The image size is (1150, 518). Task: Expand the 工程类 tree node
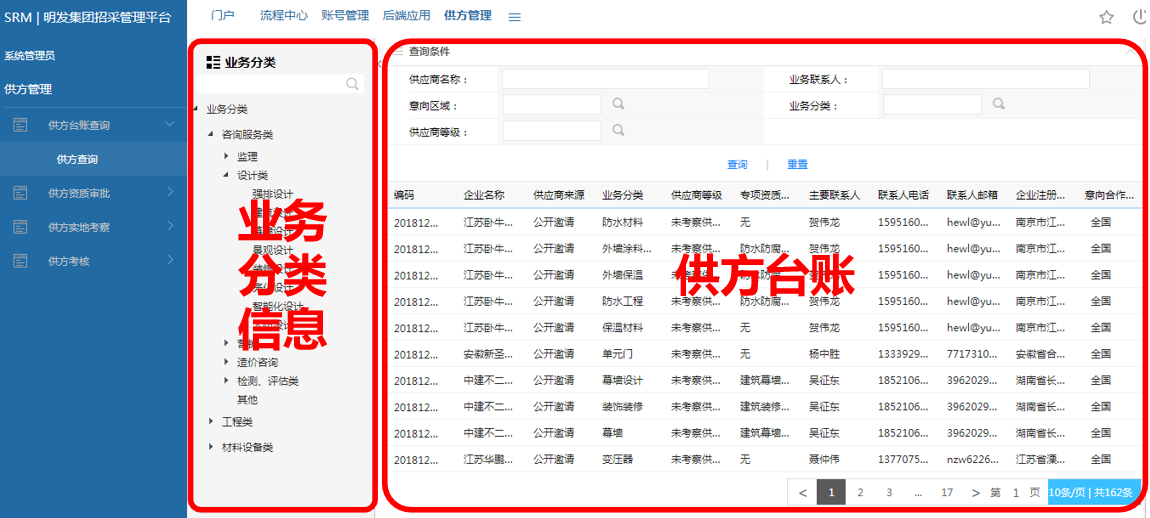pos(211,422)
